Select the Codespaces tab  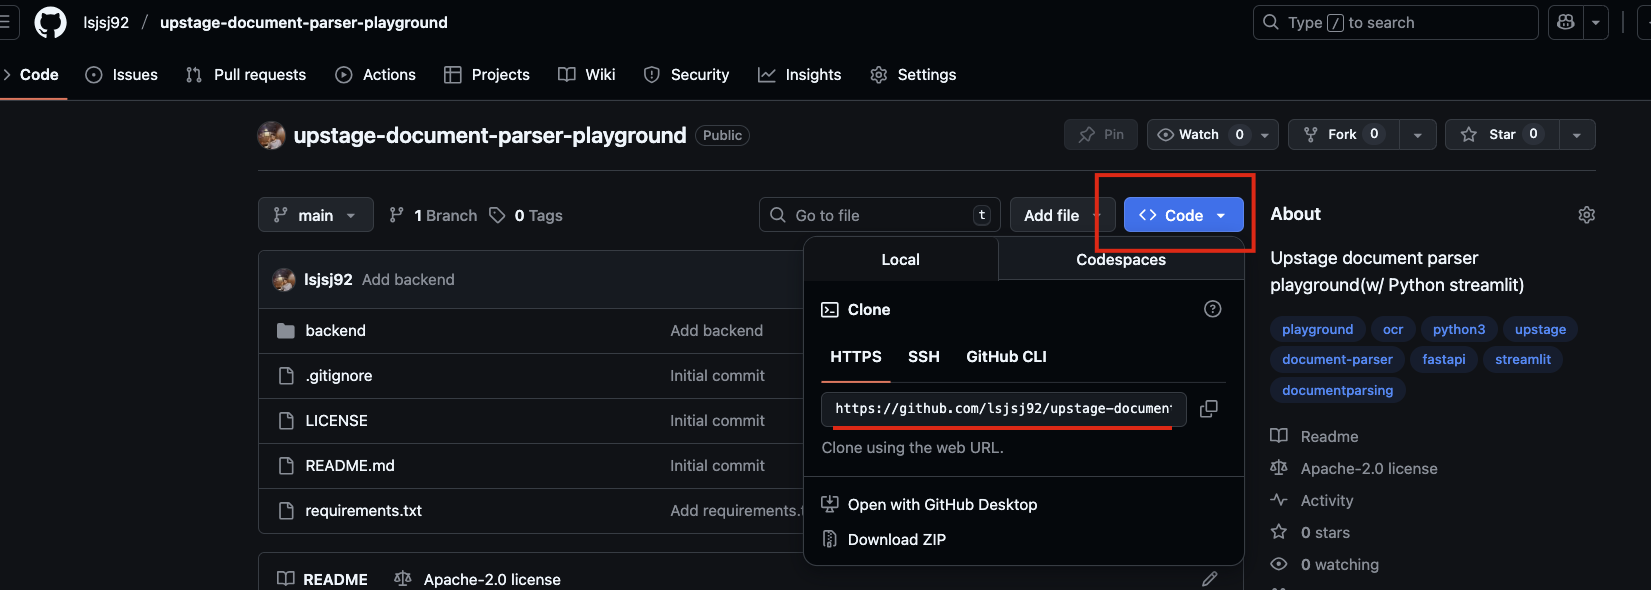(x=1121, y=259)
